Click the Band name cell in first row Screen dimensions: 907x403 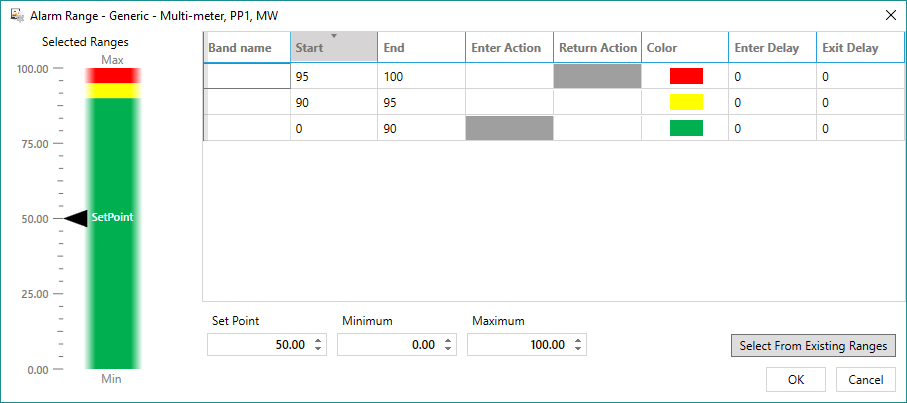[x=247, y=76]
